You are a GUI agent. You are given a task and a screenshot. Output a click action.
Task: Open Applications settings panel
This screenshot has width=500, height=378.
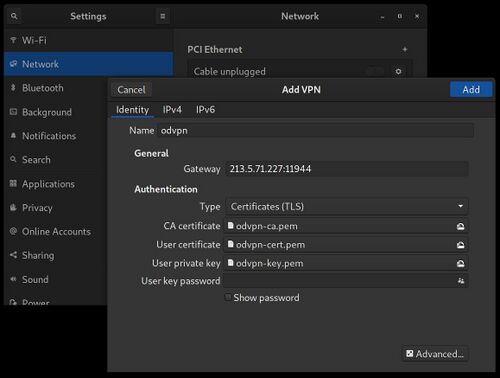click(56, 184)
